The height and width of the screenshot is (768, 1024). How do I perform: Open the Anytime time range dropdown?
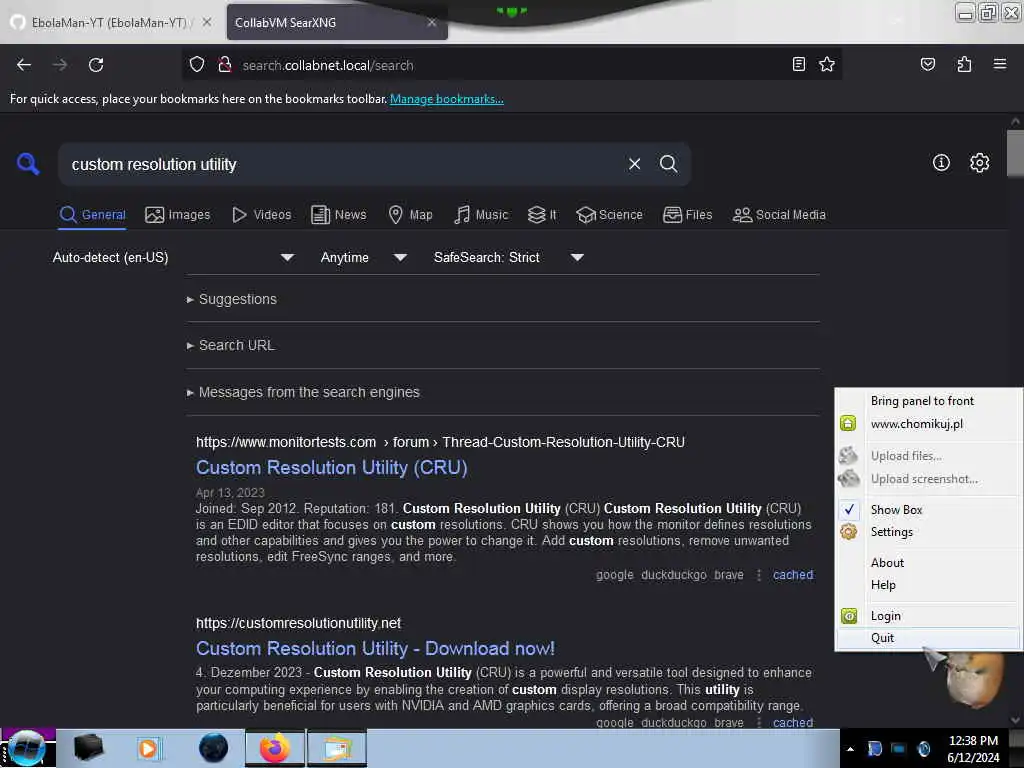pos(363,257)
